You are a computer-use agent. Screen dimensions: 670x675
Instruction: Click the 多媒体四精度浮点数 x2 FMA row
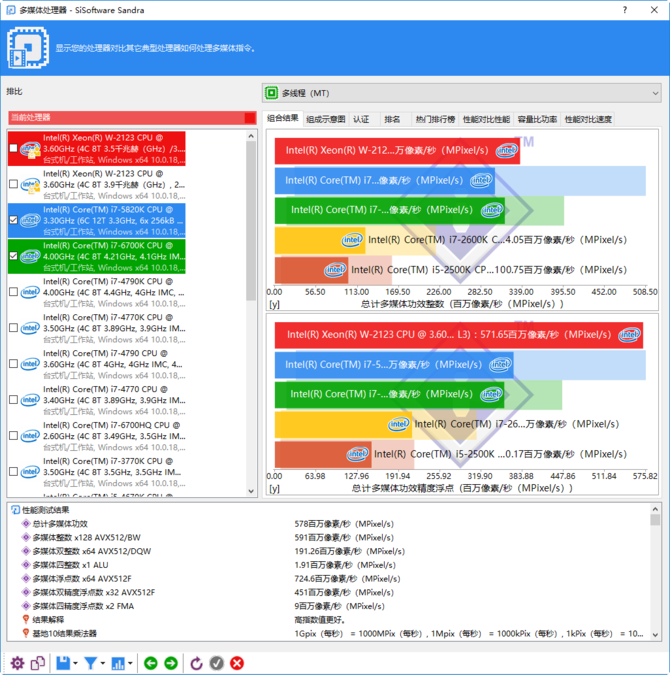click(x=329, y=606)
